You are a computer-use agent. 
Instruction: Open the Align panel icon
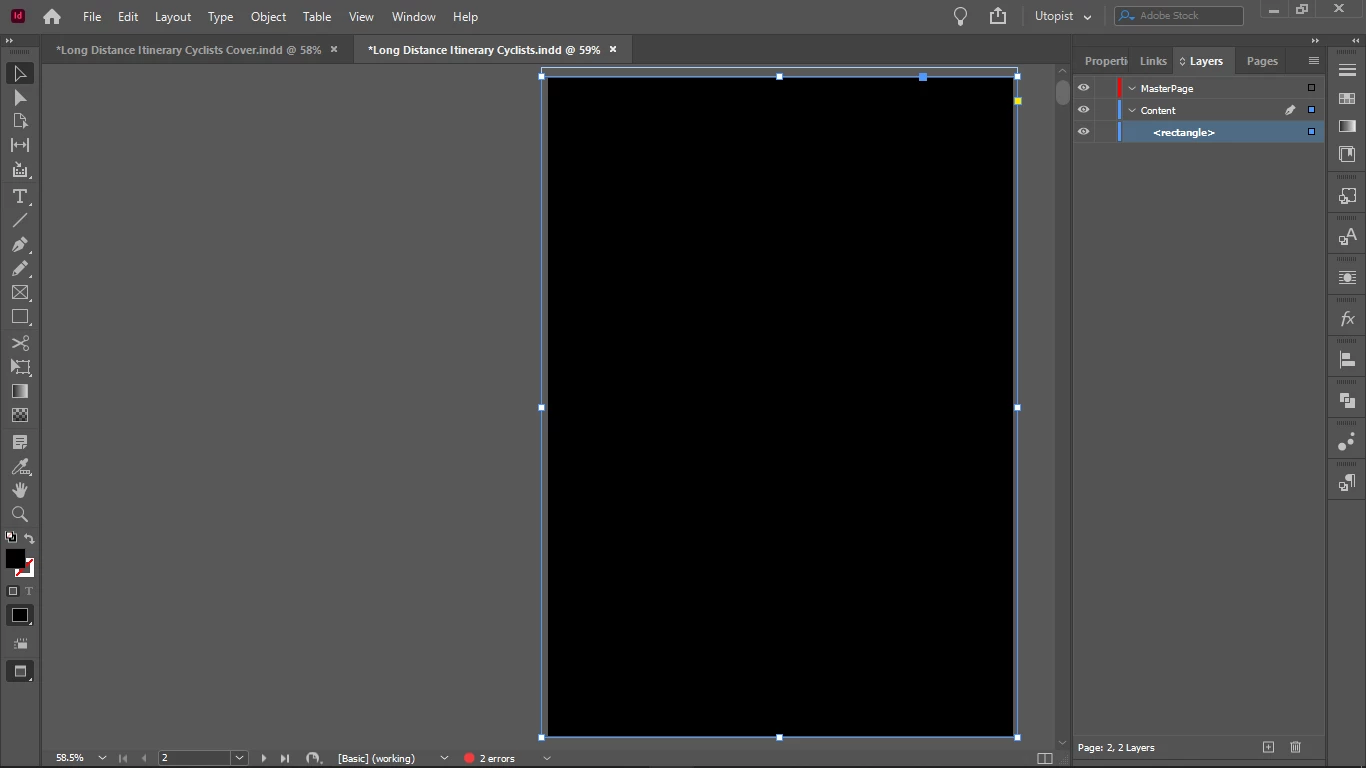pyautogui.click(x=1347, y=360)
